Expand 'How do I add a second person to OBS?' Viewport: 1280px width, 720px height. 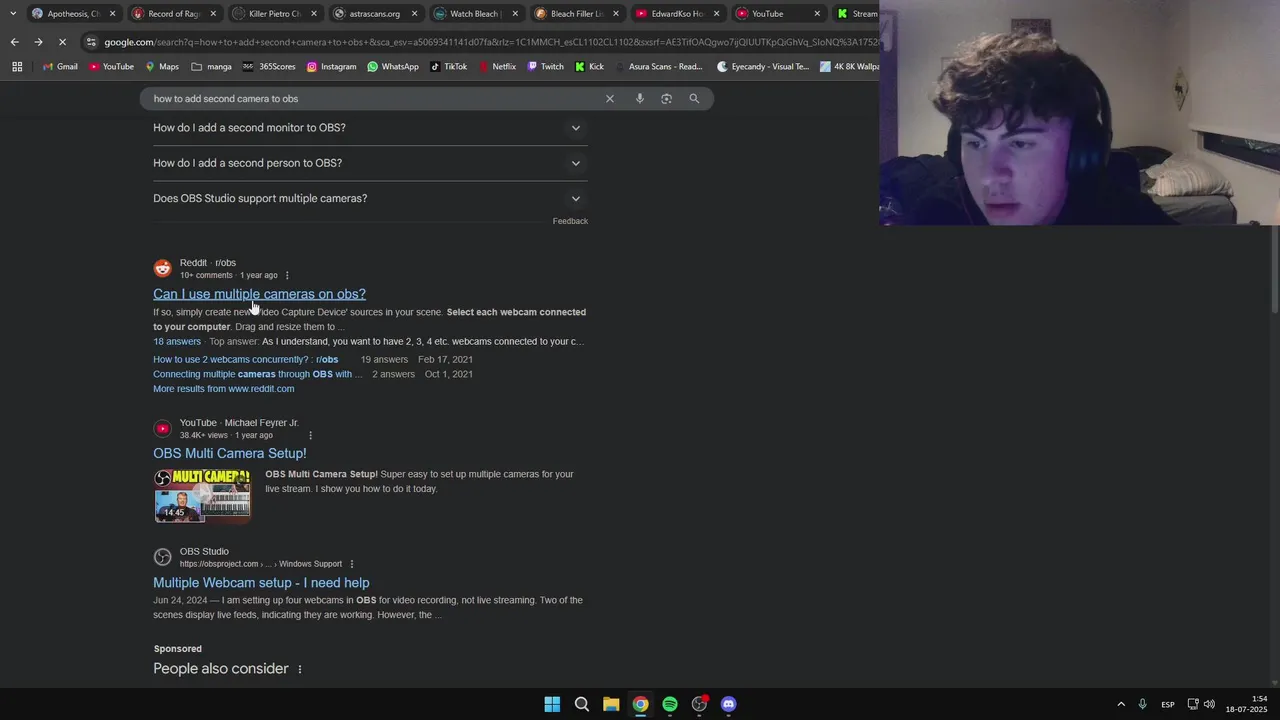(x=370, y=163)
